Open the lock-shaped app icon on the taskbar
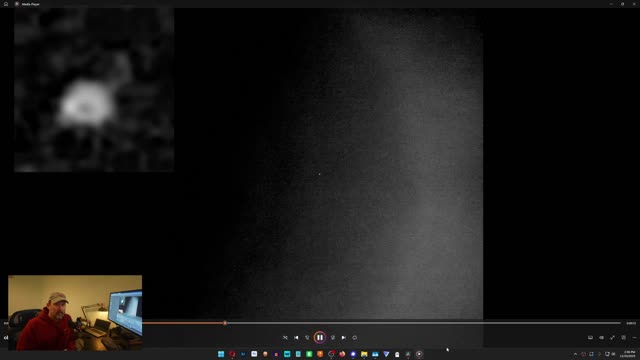The image size is (640, 360). click(397, 354)
